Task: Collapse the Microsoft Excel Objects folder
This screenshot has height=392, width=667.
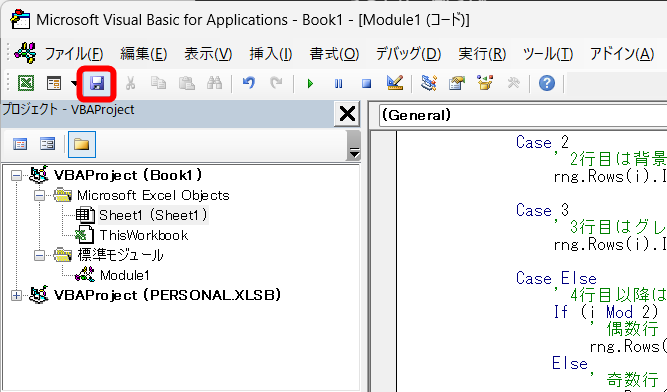Action: pyautogui.click(x=39, y=196)
